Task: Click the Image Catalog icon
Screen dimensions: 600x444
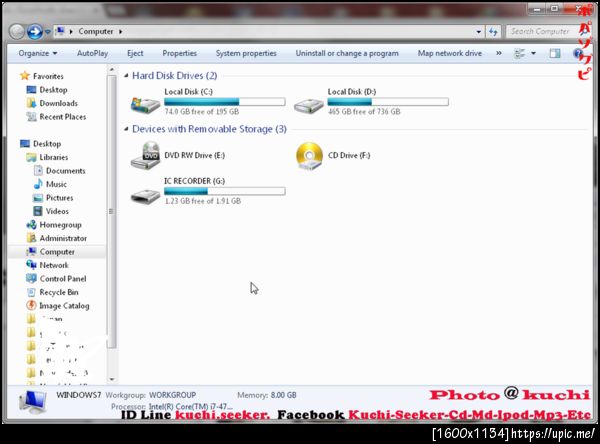Action: (31, 305)
